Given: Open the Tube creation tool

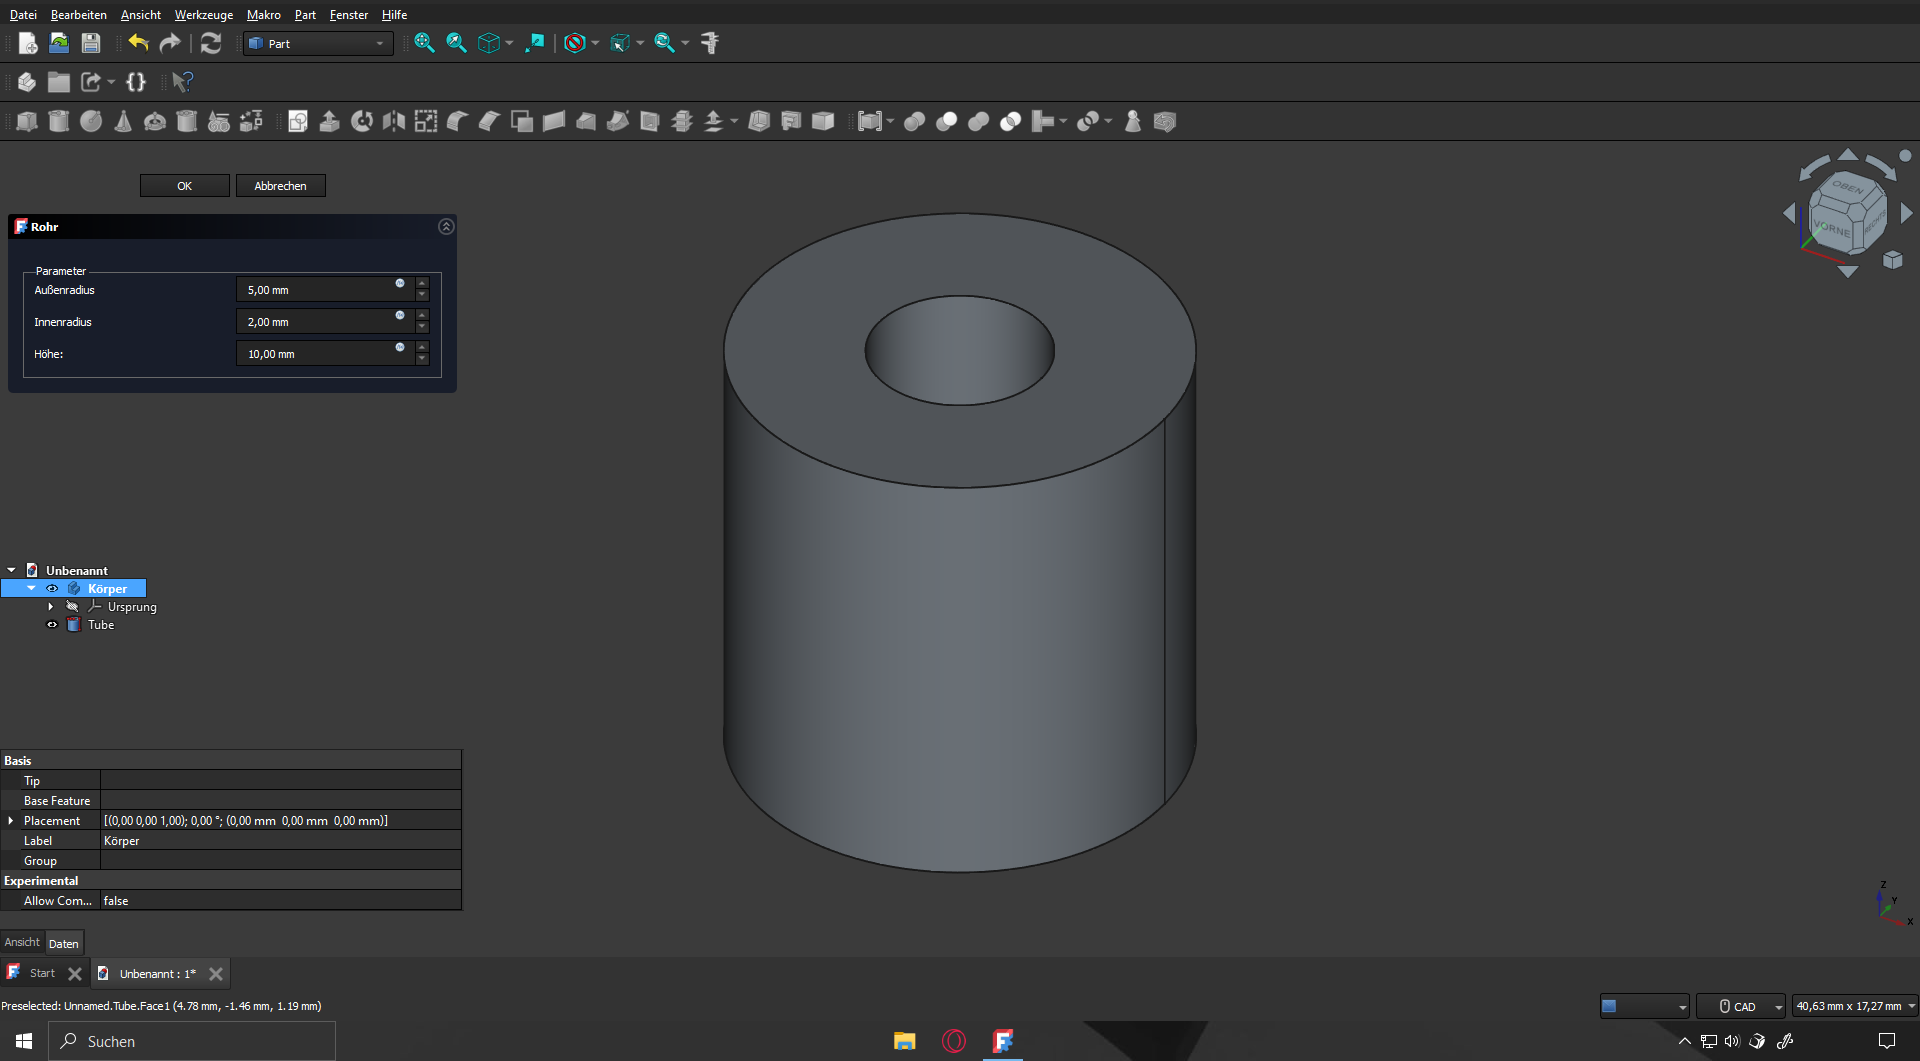Looking at the screenshot, I should click(x=188, y=121).
